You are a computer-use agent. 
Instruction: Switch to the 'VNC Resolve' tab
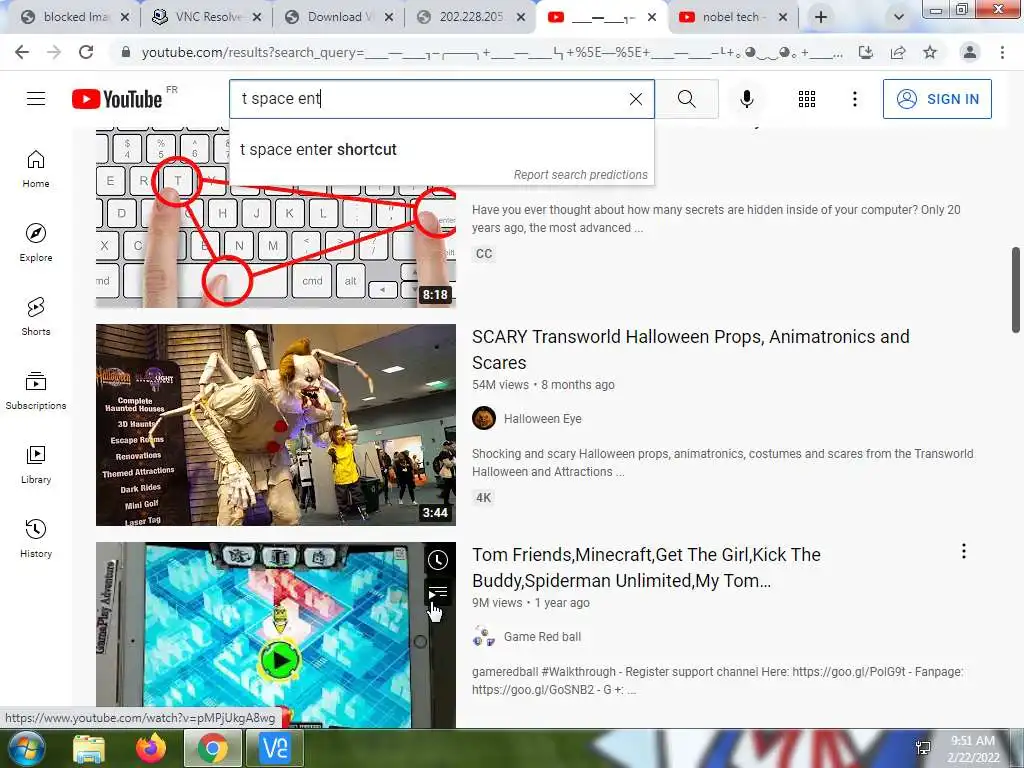coord(206,17)
